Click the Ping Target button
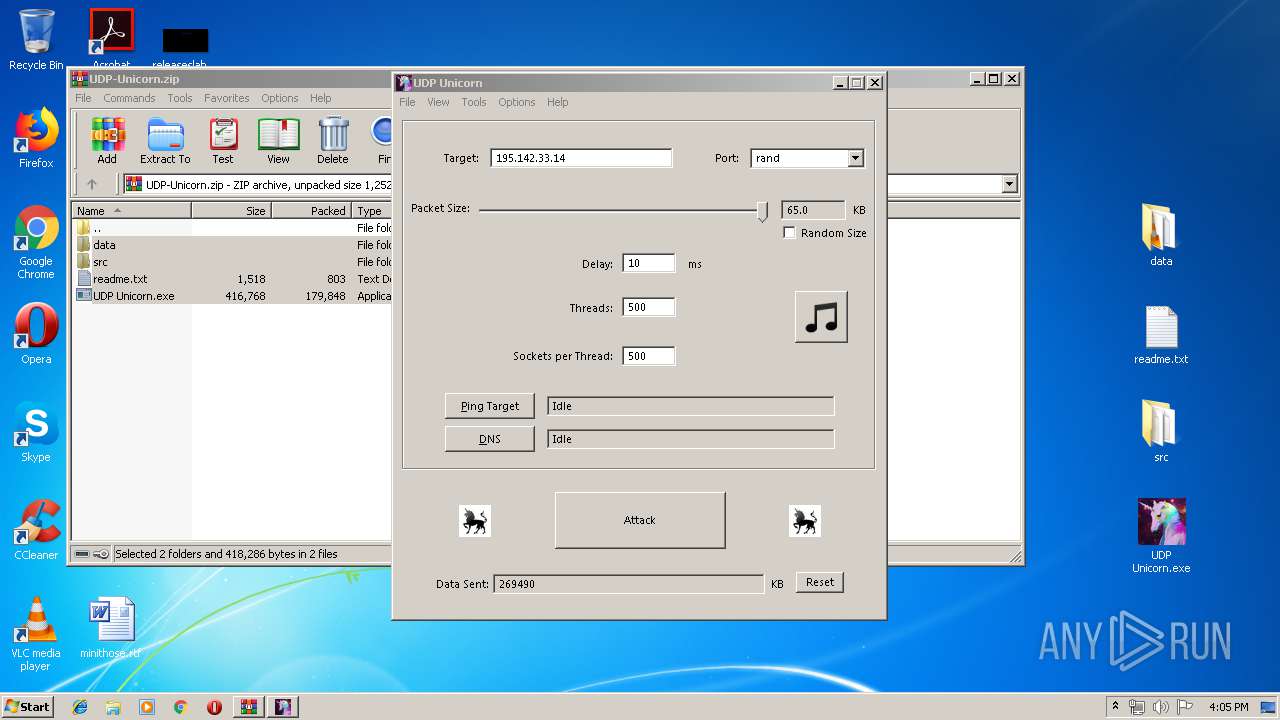This screenshot has height=720, width=1280. 490,406
